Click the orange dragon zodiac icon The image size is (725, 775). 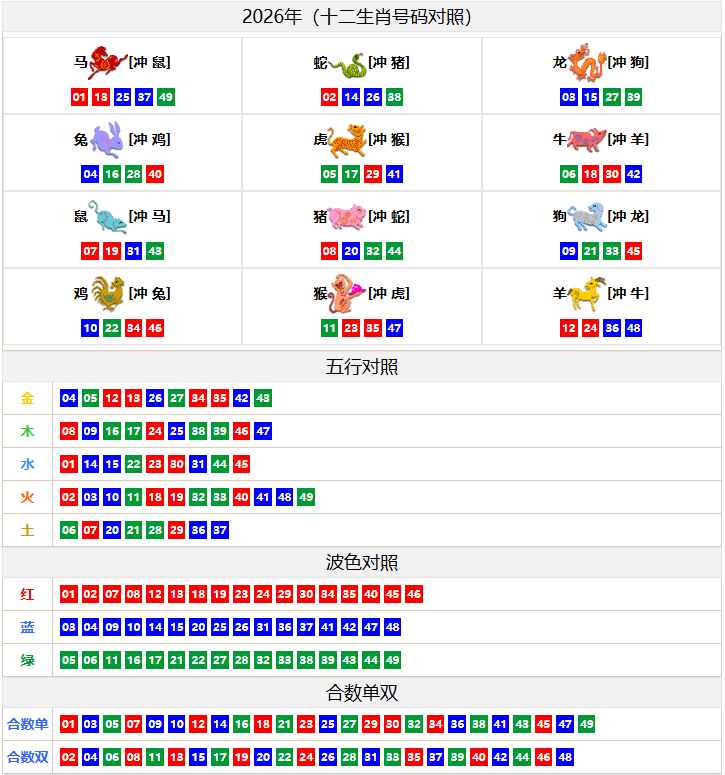coord(586,62)
